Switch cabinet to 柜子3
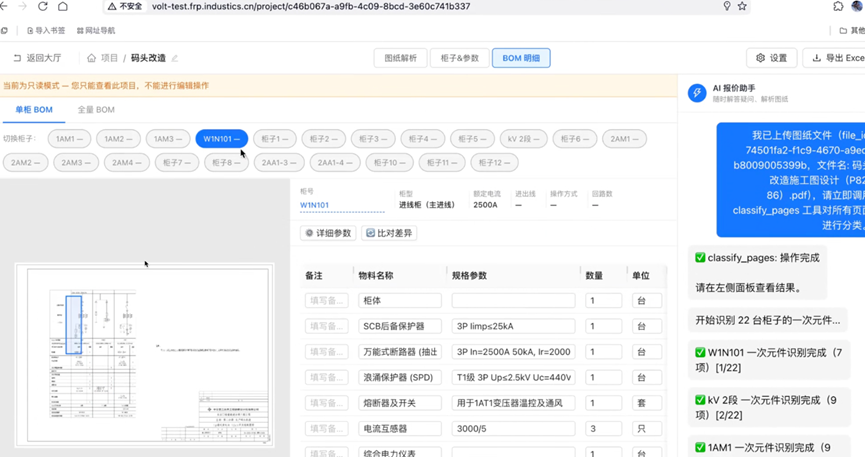865x457 pixels. 373,139
